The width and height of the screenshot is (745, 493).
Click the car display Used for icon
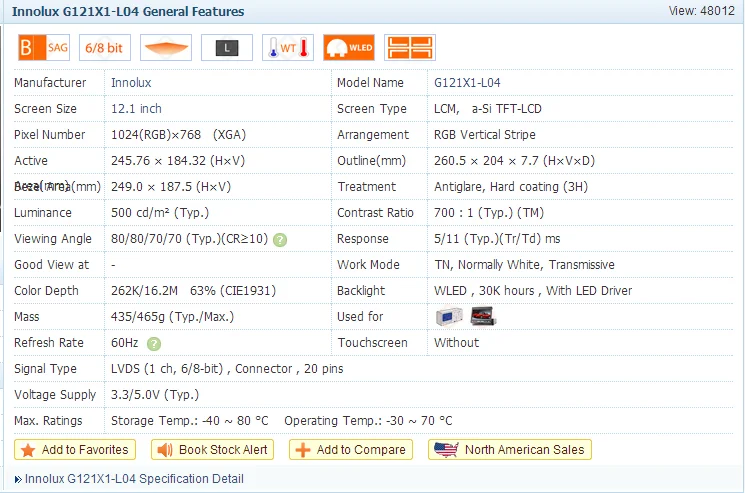(x=483, y=316)
